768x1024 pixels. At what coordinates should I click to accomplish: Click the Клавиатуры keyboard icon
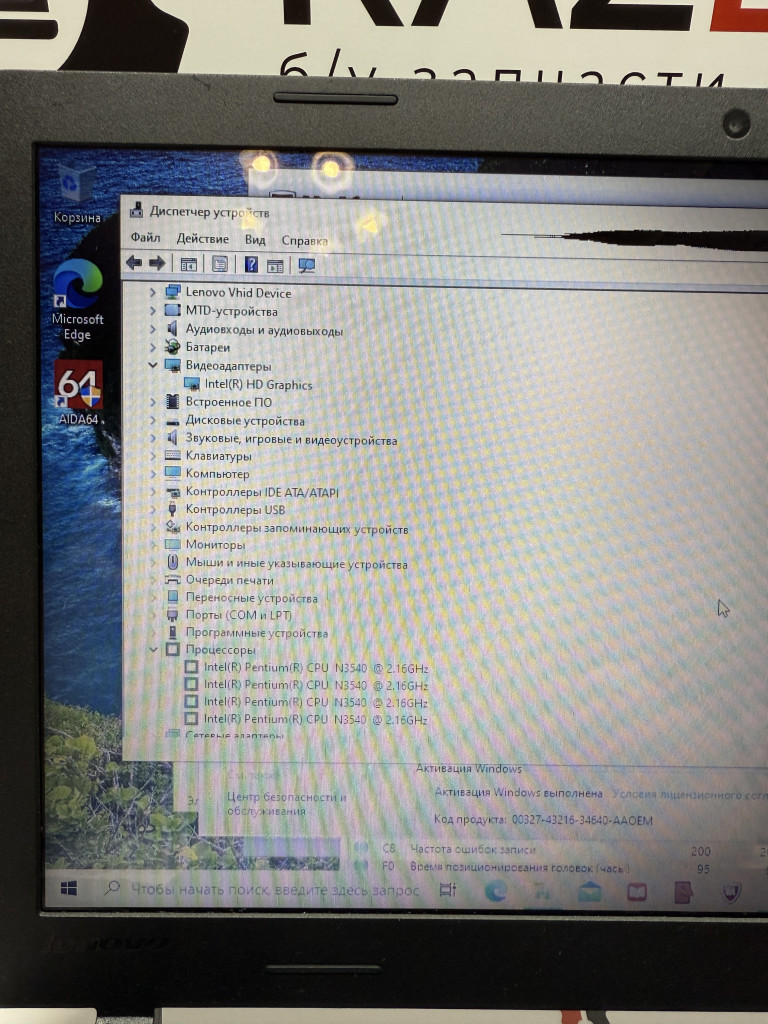point(172,455)
